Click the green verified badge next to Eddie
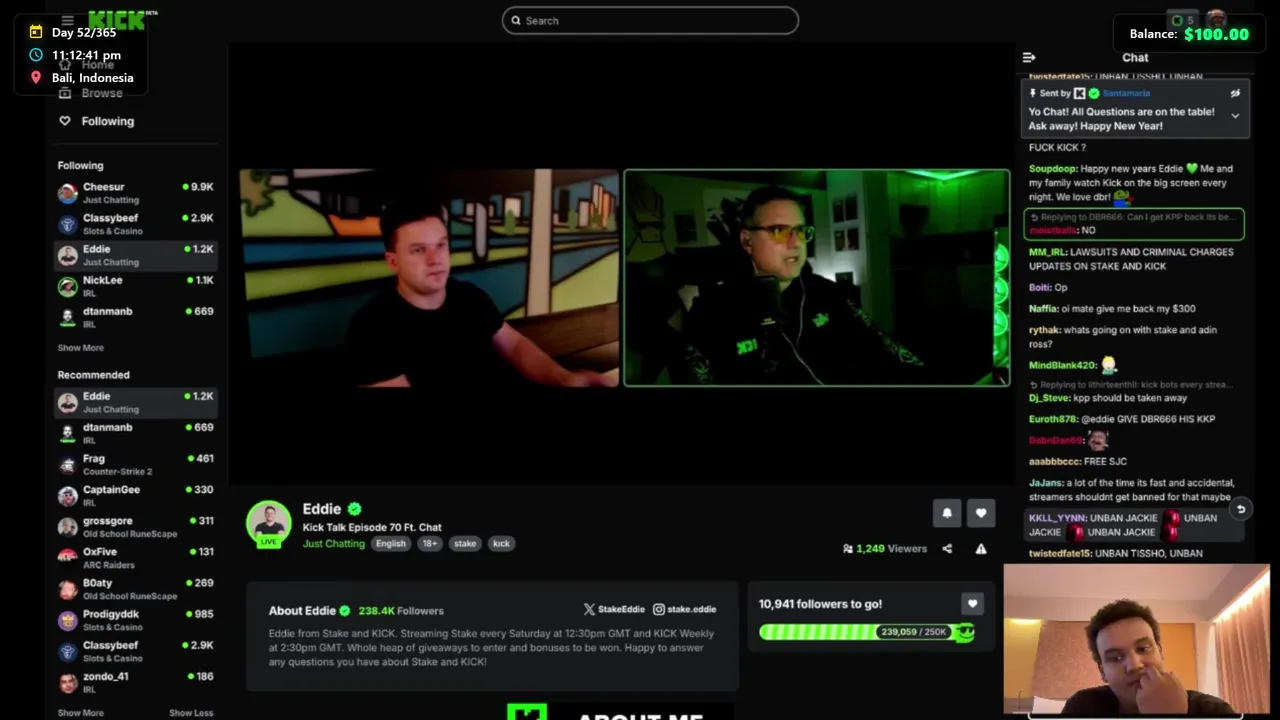 (354, 509)
